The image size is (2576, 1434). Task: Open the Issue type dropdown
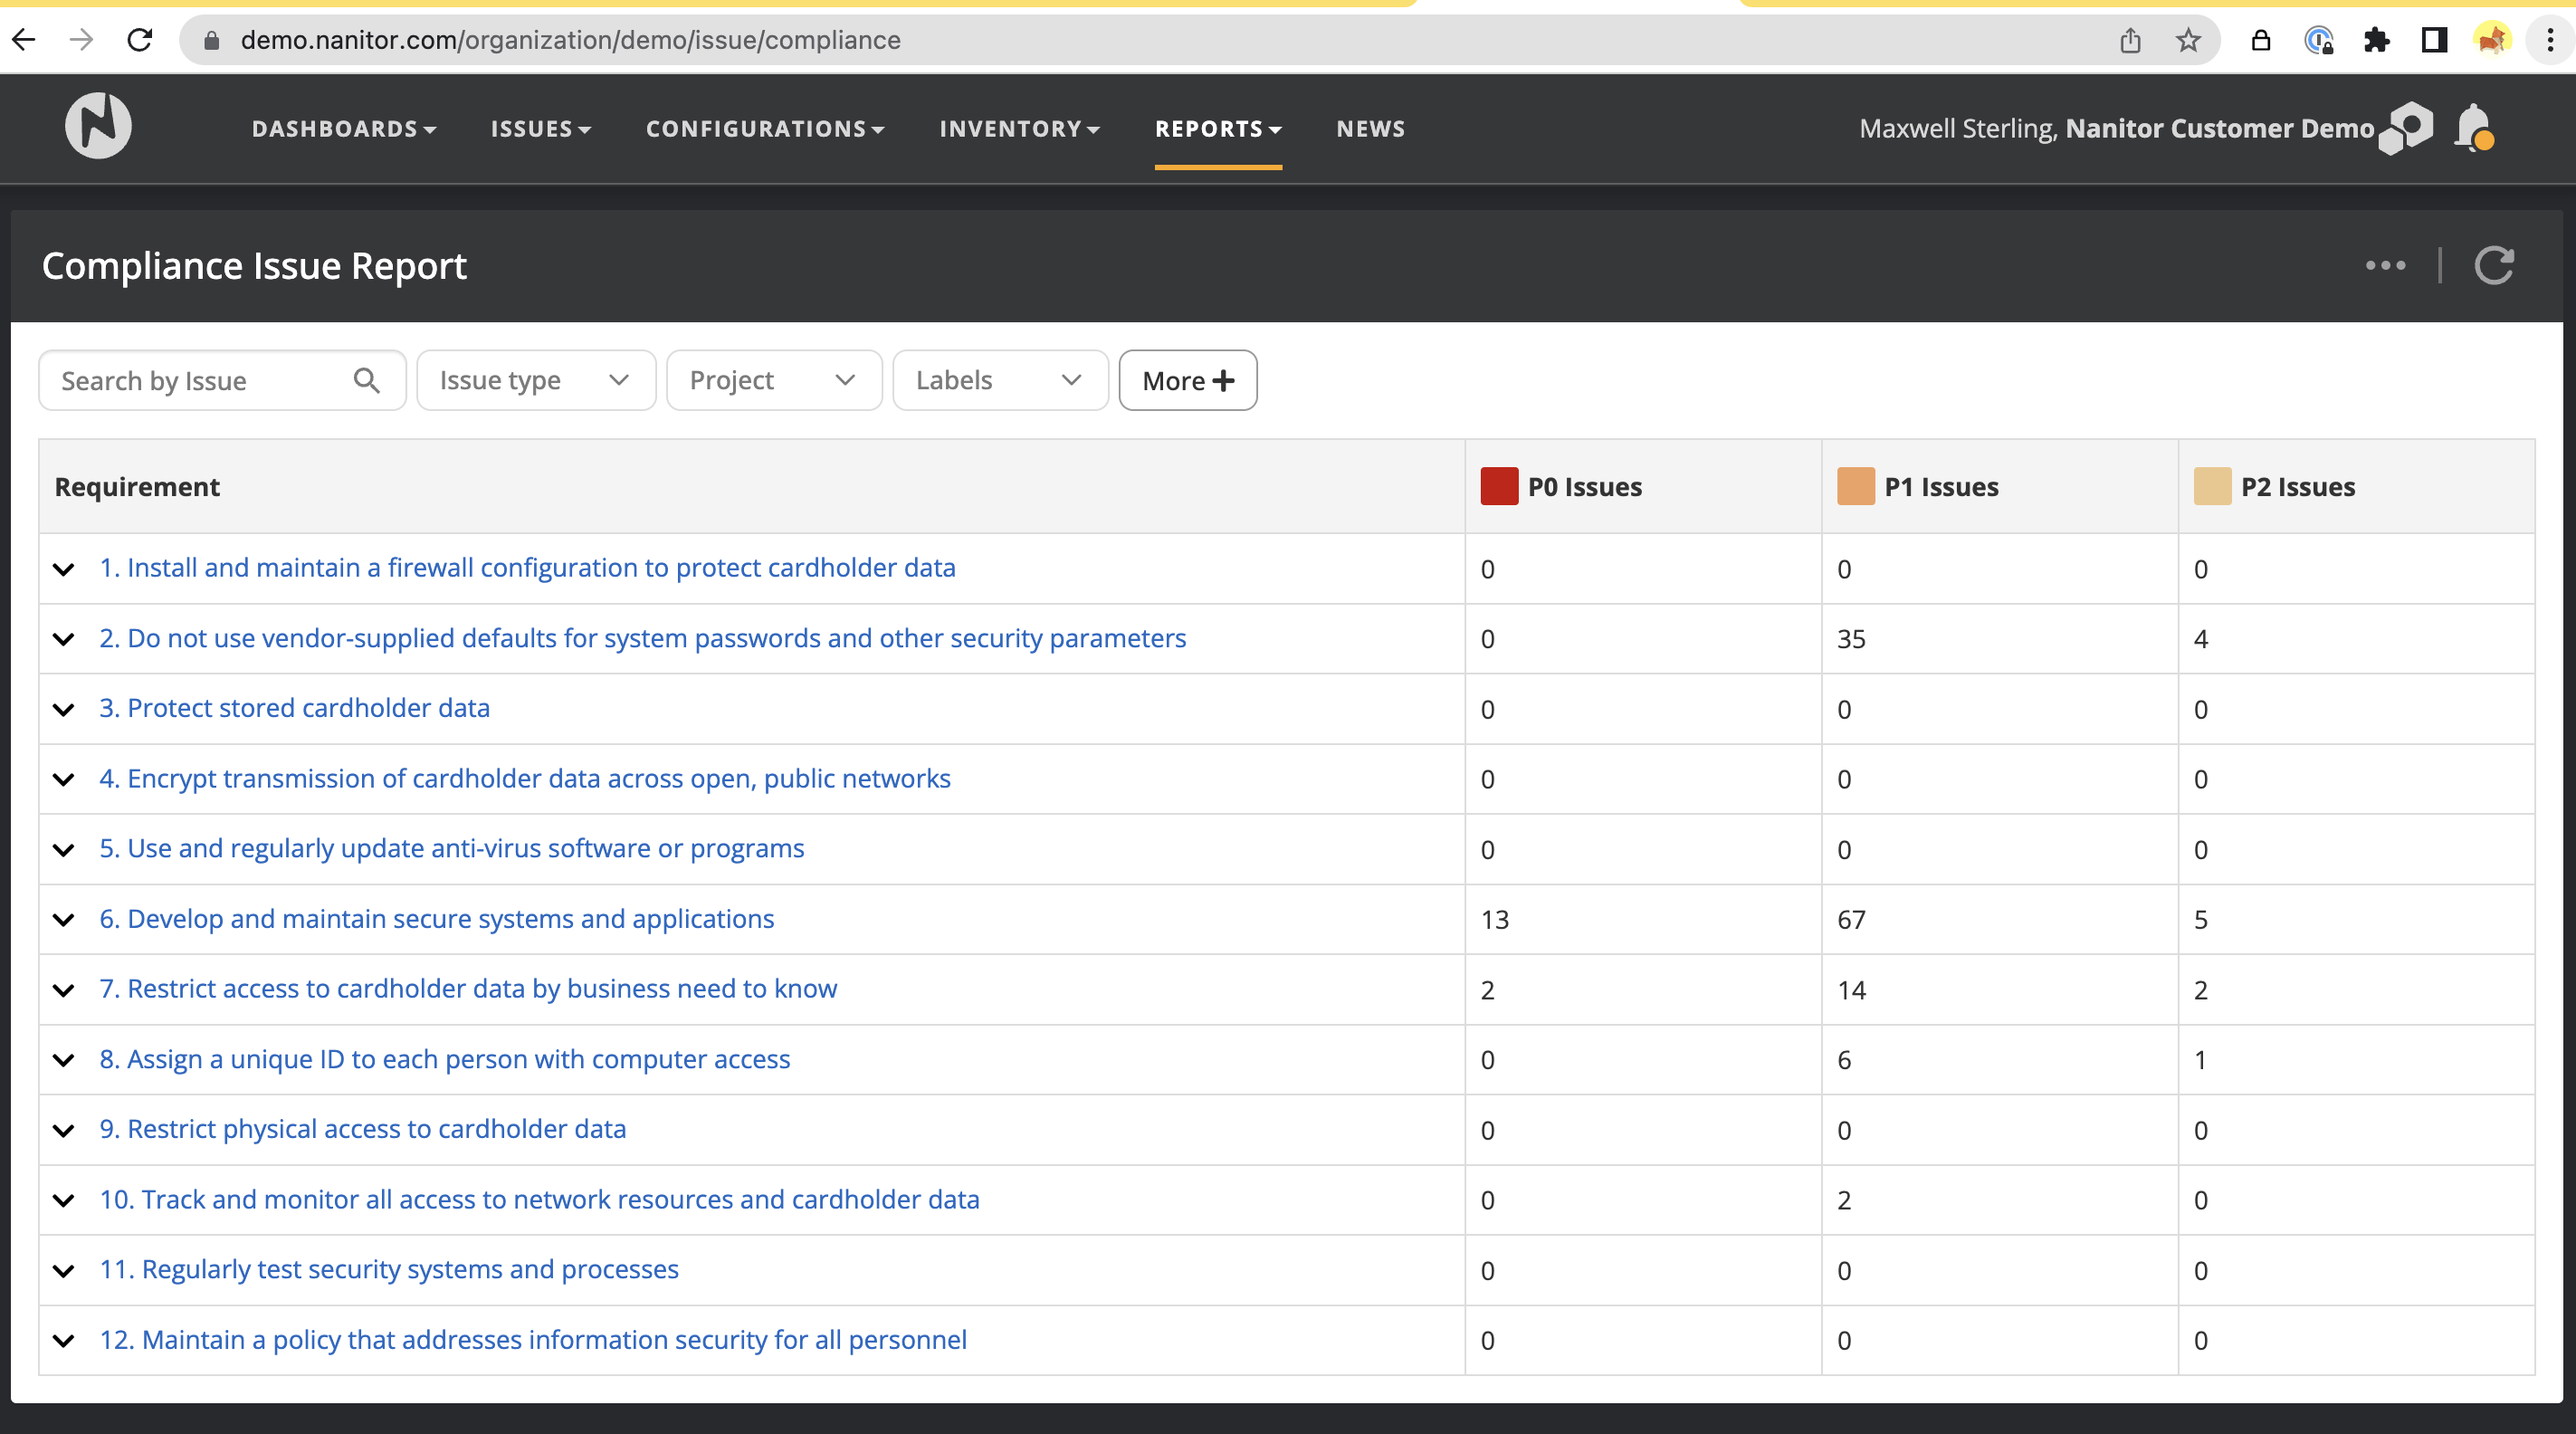(x=535, y=381)
